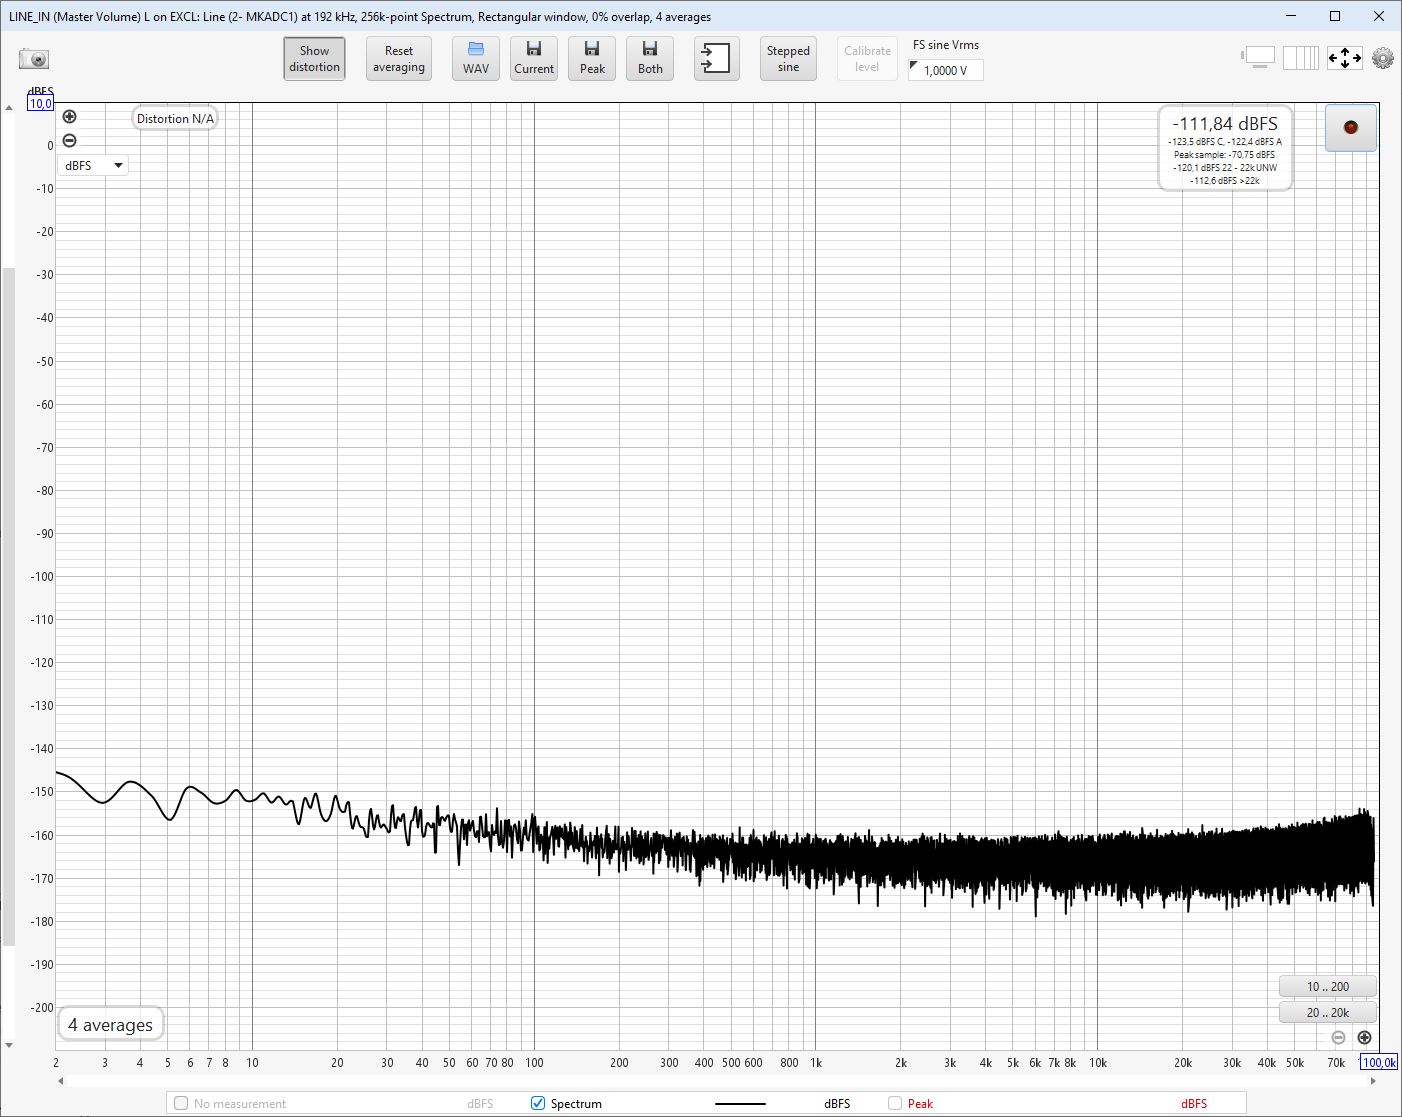
Task: Enable Peak trace checkbox
Action: [x=895, y=1103]
